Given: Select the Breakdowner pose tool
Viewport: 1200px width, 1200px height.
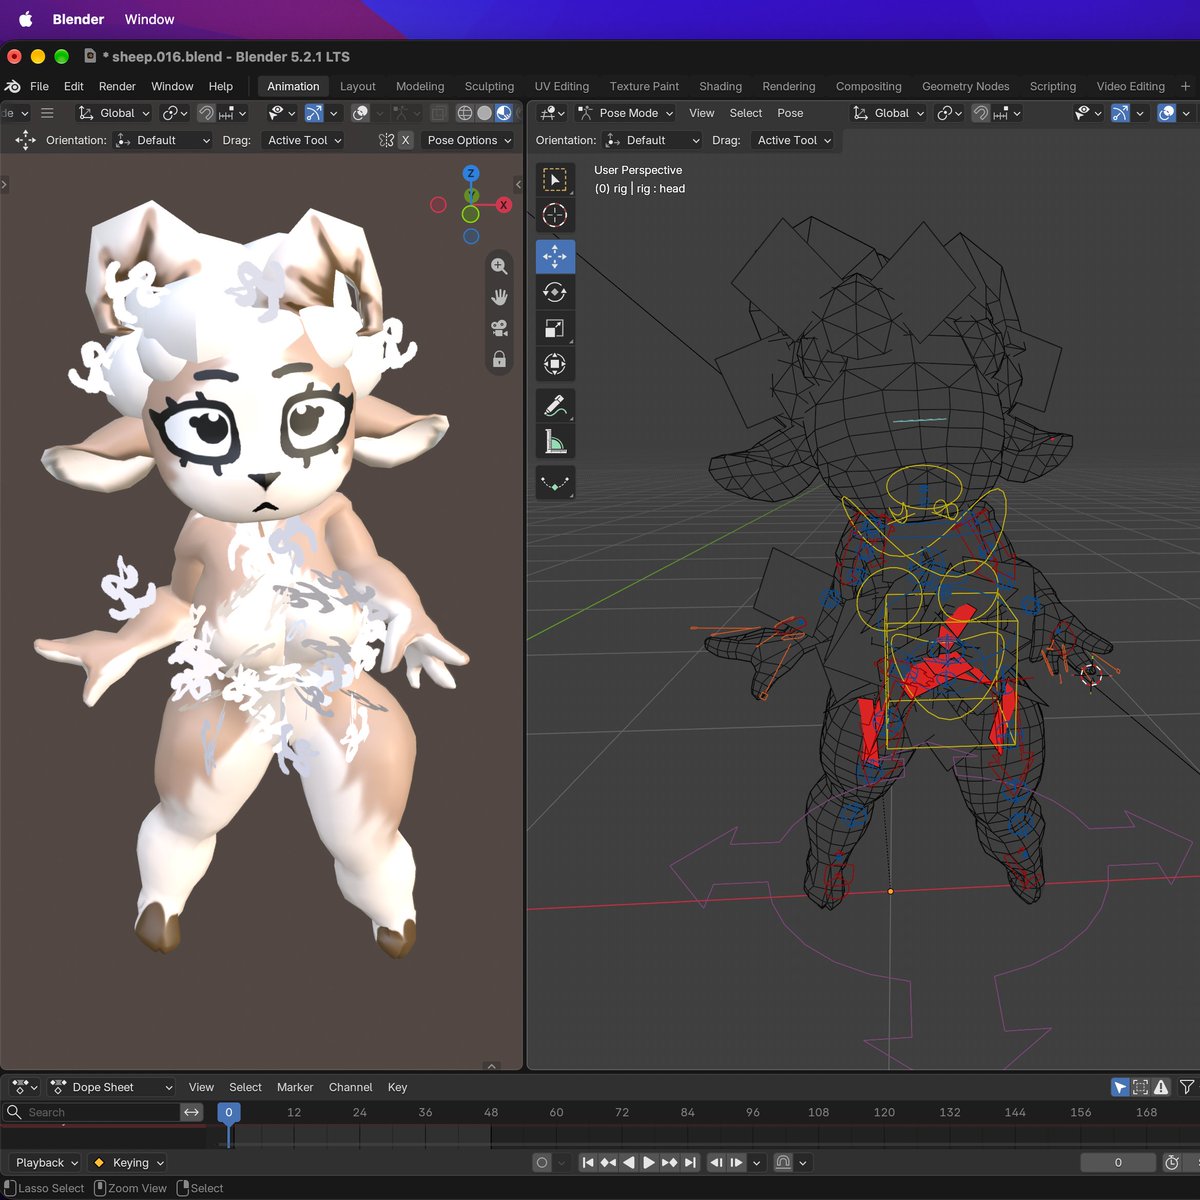Looking at the screenshot, I should tap(555, 483).
